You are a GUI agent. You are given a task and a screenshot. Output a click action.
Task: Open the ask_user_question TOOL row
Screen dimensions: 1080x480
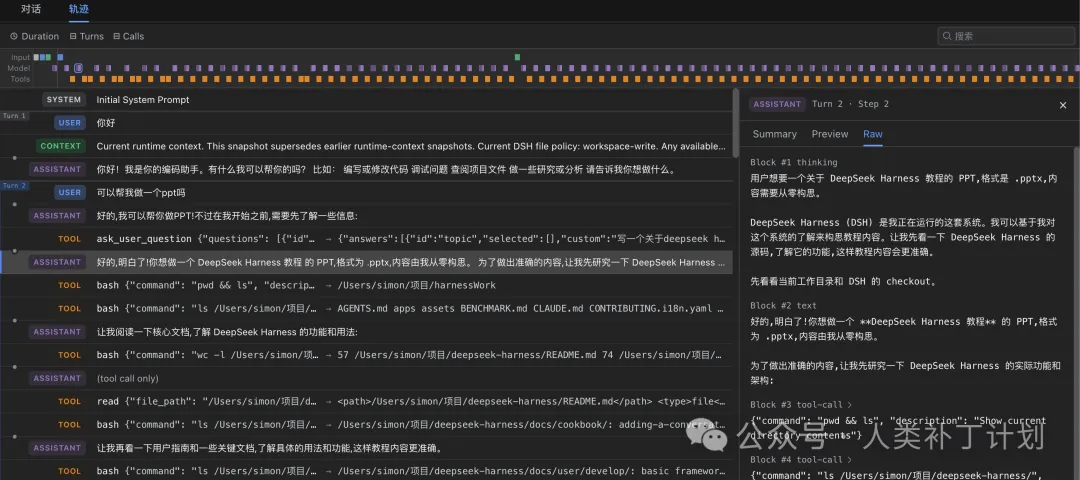point(366,238)
